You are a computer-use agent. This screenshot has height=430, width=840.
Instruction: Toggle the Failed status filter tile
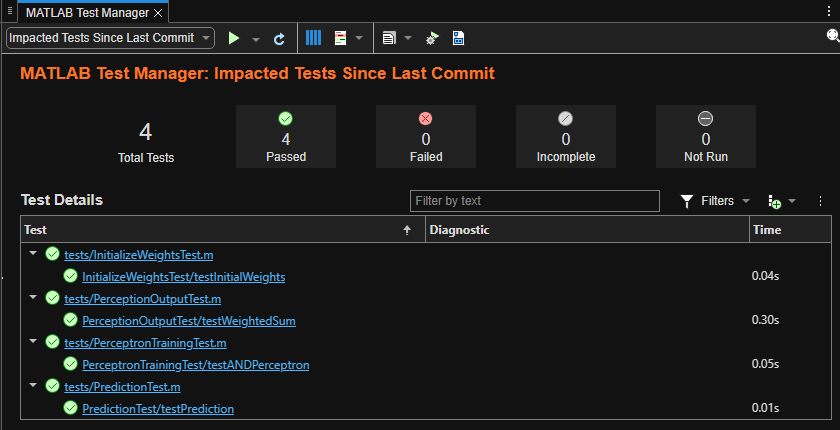pos(426,136)
